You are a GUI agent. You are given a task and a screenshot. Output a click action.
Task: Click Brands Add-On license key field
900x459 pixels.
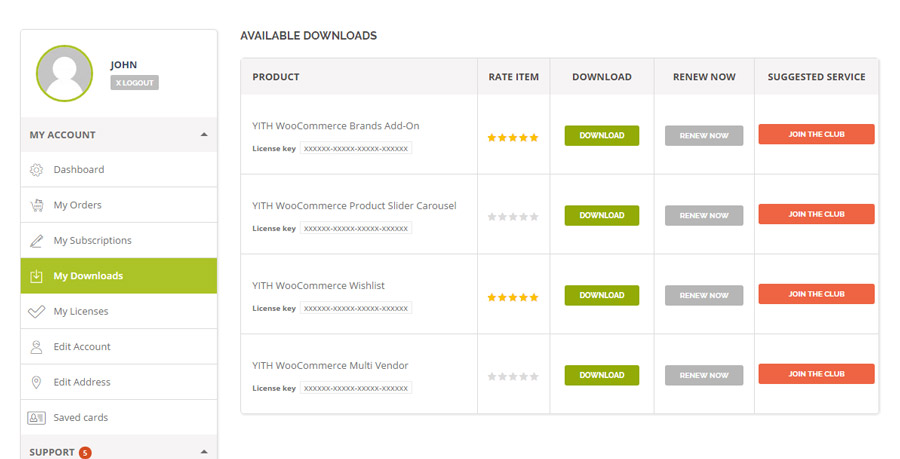[x=356, y=149]
